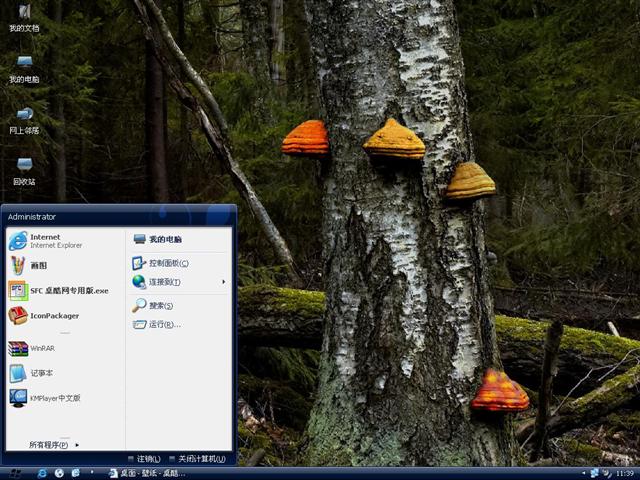Open 记事本 notepad in start menu
This screenshot has height=480, width=640.
pyautogui.click(x=65, y=373)
